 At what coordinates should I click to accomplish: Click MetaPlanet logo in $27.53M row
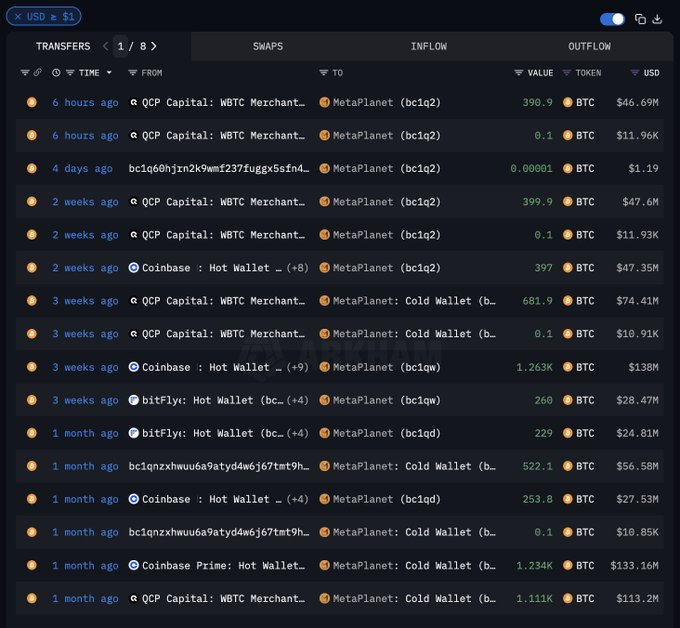click(324, 499)
